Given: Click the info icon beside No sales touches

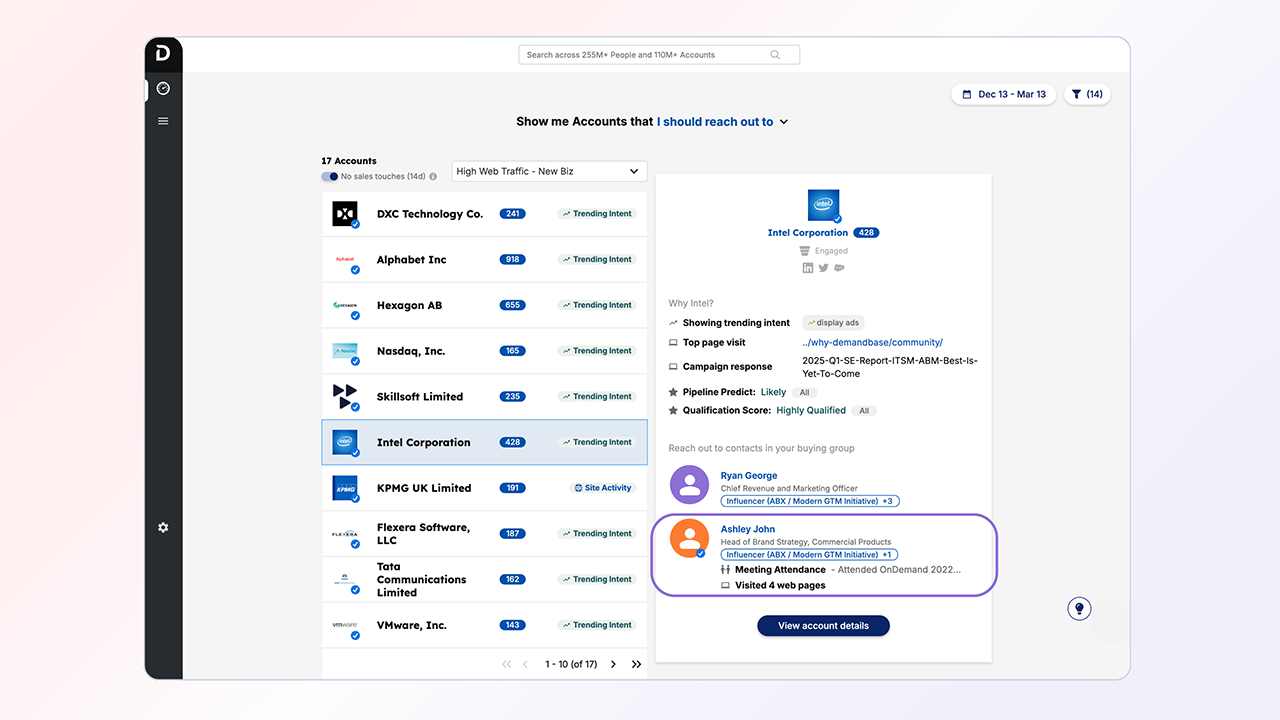Looking at the screenshot, I should point(433,177).
